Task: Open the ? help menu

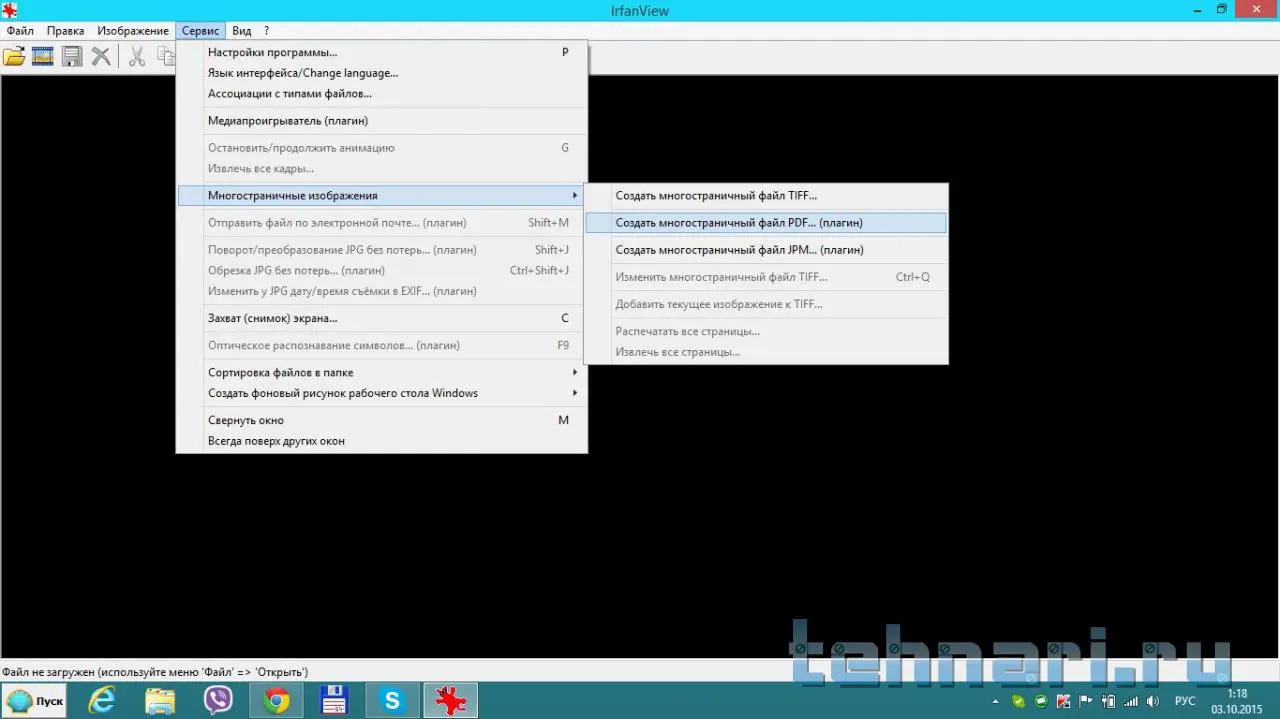Action: tap(266, 31)
